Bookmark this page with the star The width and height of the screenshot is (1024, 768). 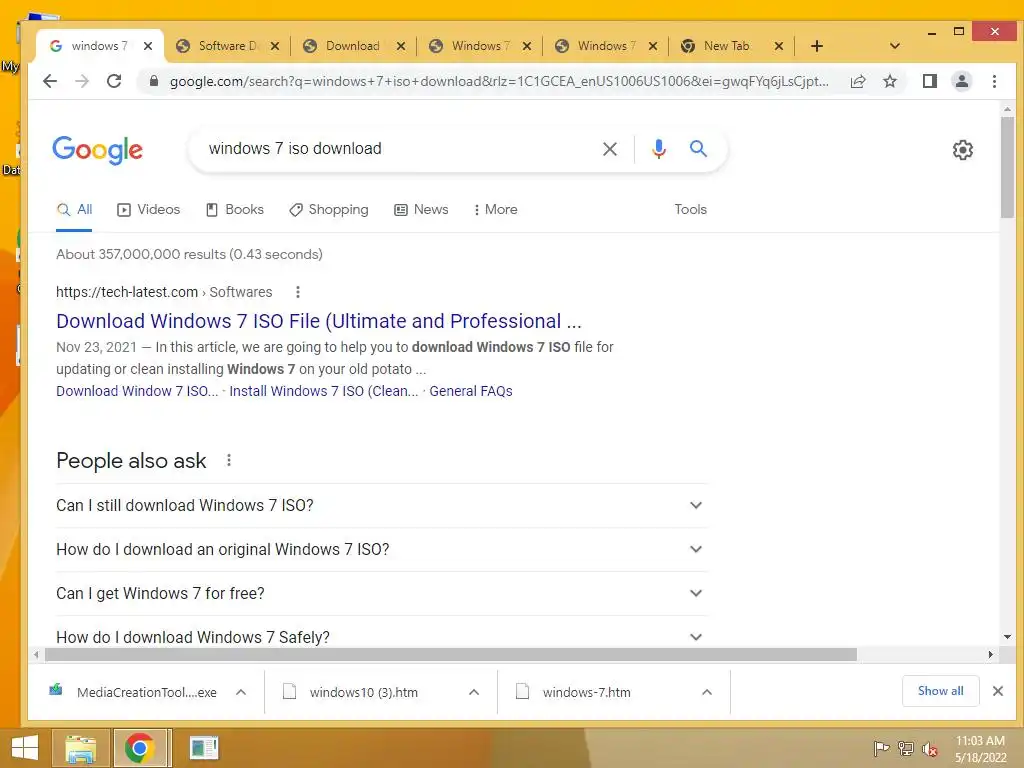point(889,81)
